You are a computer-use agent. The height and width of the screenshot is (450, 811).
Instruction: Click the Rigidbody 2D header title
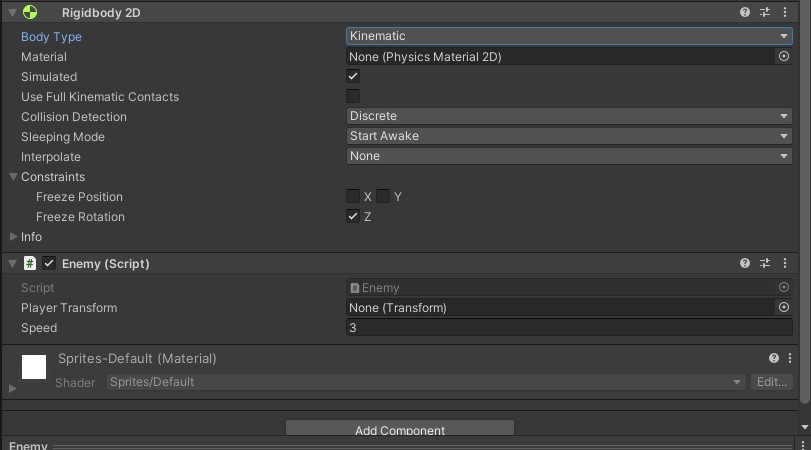101,12
